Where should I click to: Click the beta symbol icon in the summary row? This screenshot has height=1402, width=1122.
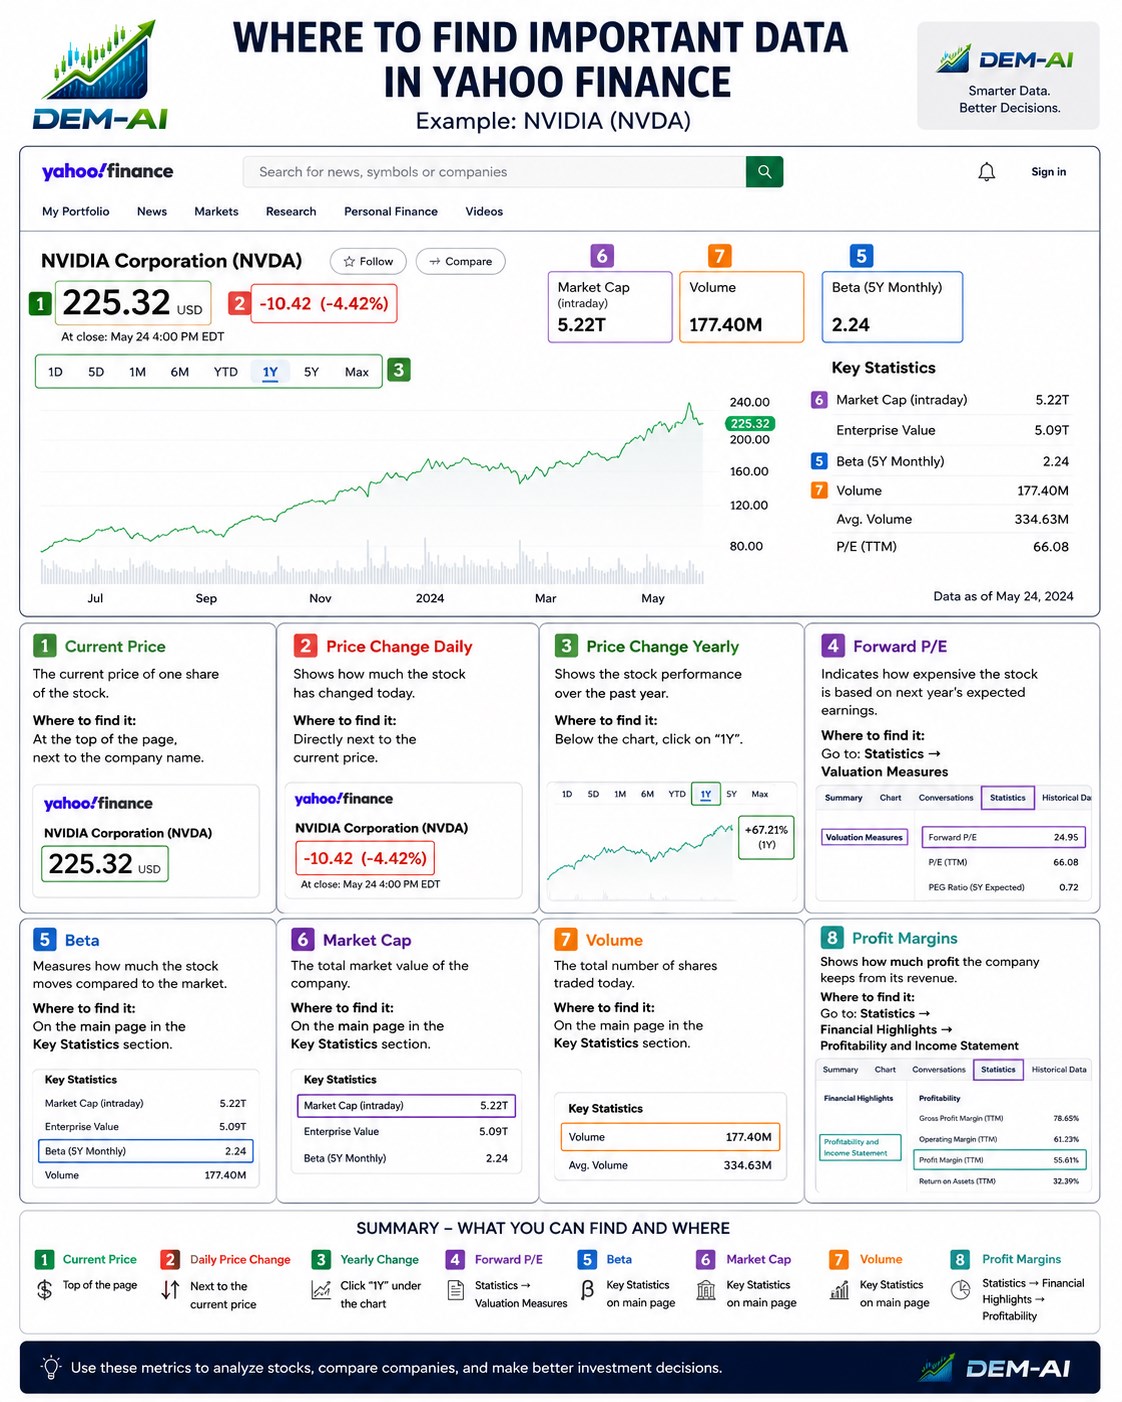[587, 1290]
